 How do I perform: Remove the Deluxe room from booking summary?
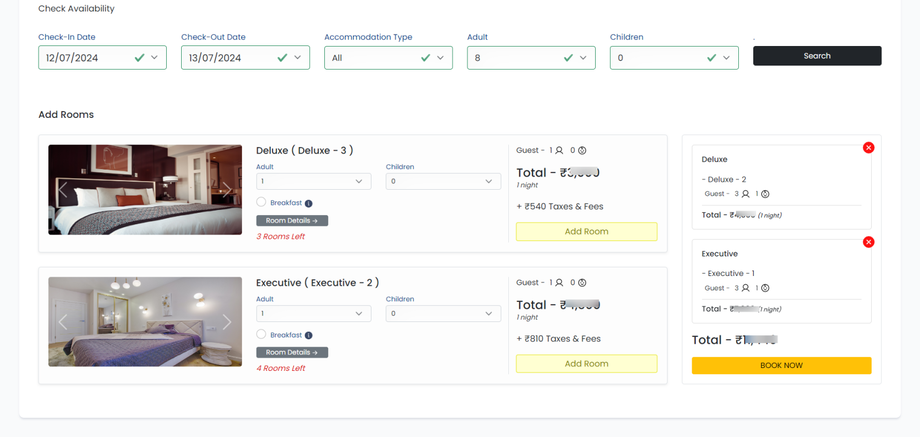pyautogui.click(x=868, y=148)
